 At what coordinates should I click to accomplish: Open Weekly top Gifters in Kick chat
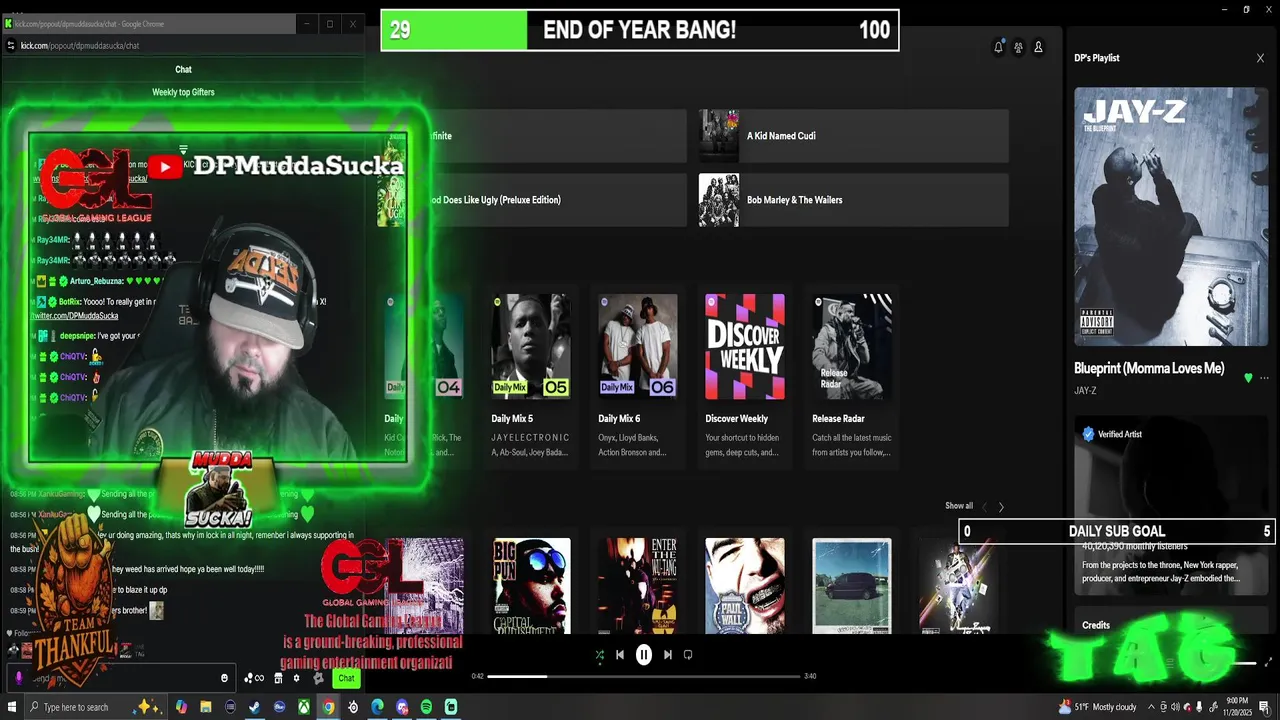pos(183,92)
